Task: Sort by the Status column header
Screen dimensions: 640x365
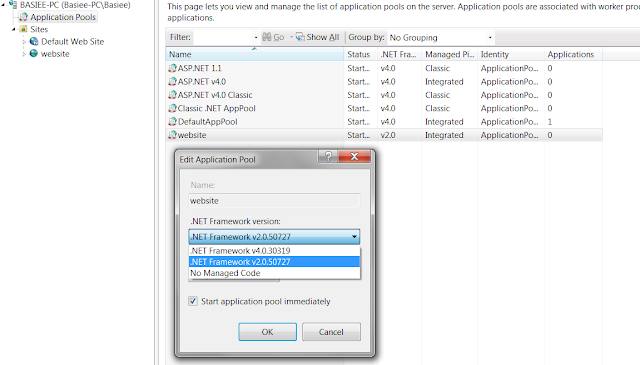Action: tap(360, 54)
